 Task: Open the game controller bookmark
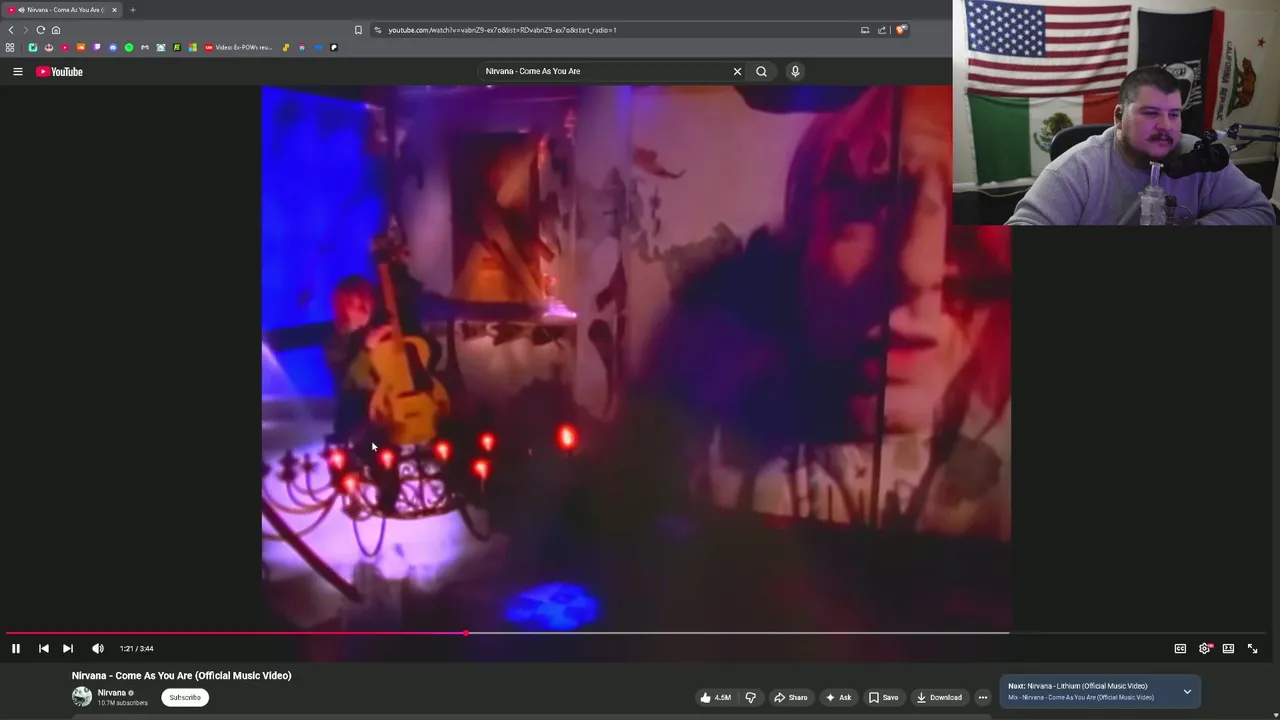click(145, 47)
